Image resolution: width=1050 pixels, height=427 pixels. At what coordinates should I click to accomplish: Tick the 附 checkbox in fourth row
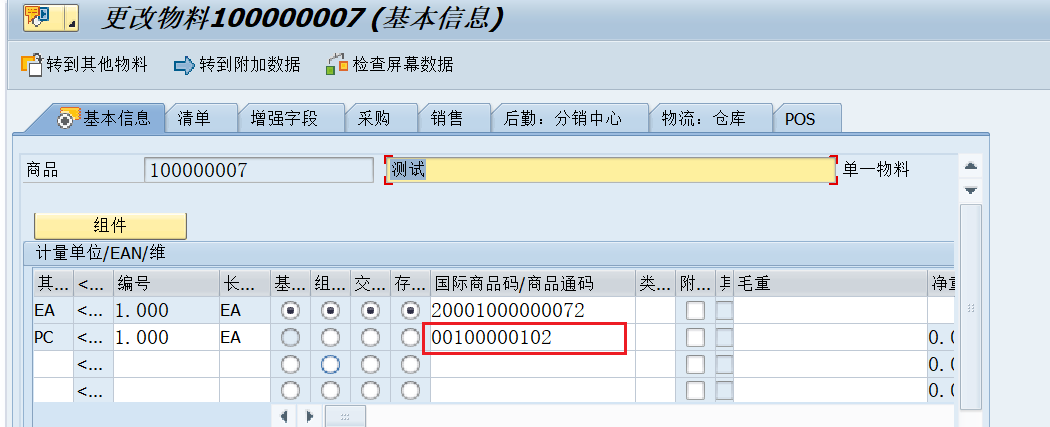pyautogui.click(x=695, y=390)
